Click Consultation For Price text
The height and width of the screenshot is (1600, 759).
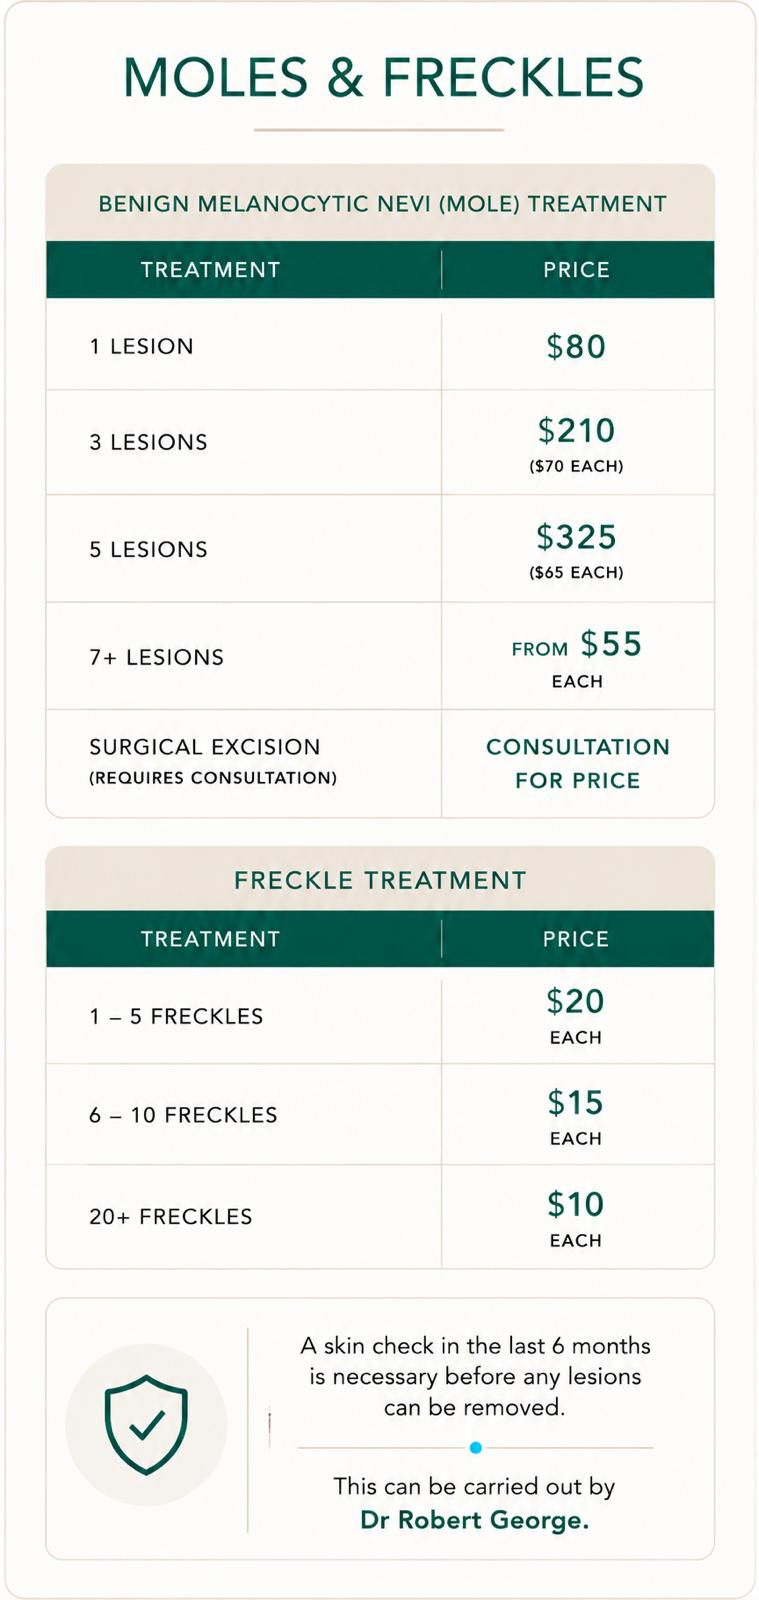click(x=578, y=763)
